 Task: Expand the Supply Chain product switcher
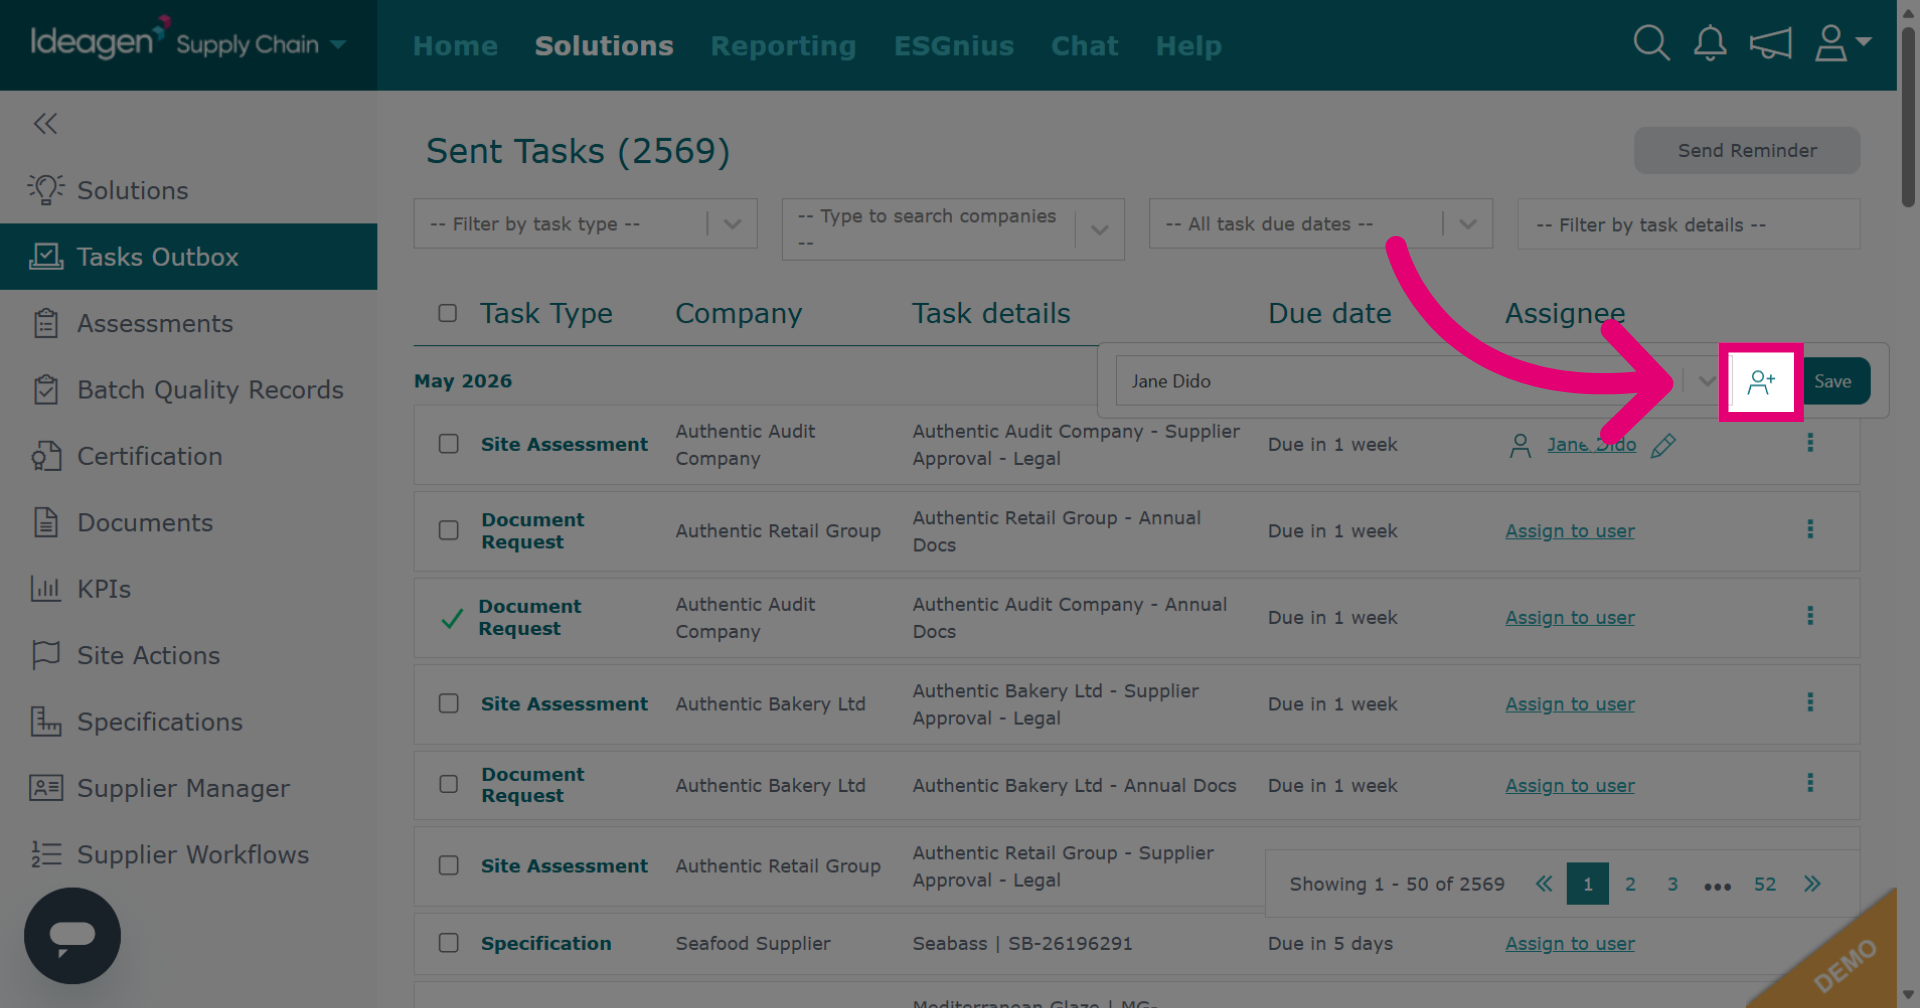click(x=338, y=44)
